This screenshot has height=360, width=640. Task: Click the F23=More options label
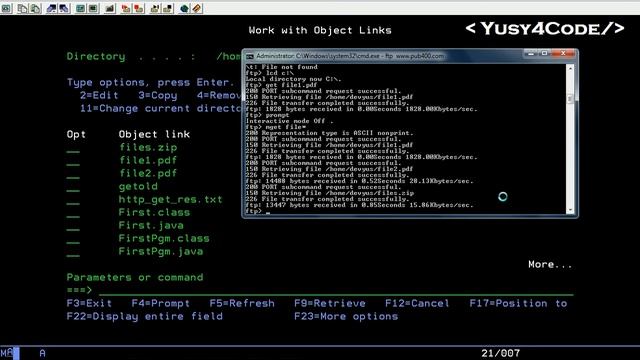[346, 316]
